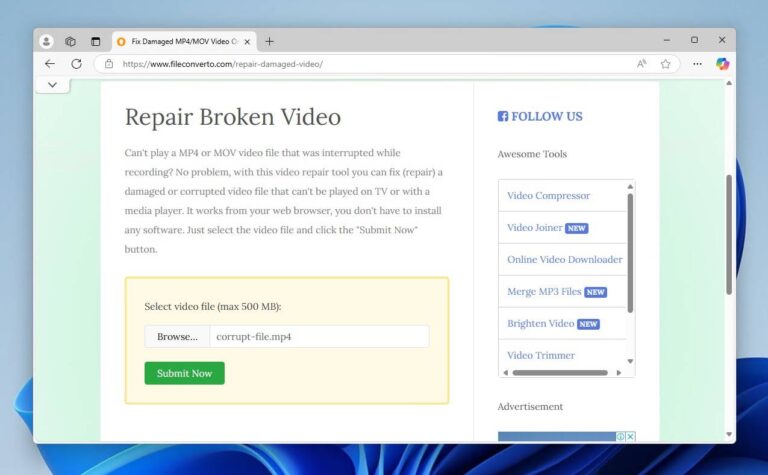Screen dimensions: 768x475
Task: Close the browser window
Action: [722, 40]
